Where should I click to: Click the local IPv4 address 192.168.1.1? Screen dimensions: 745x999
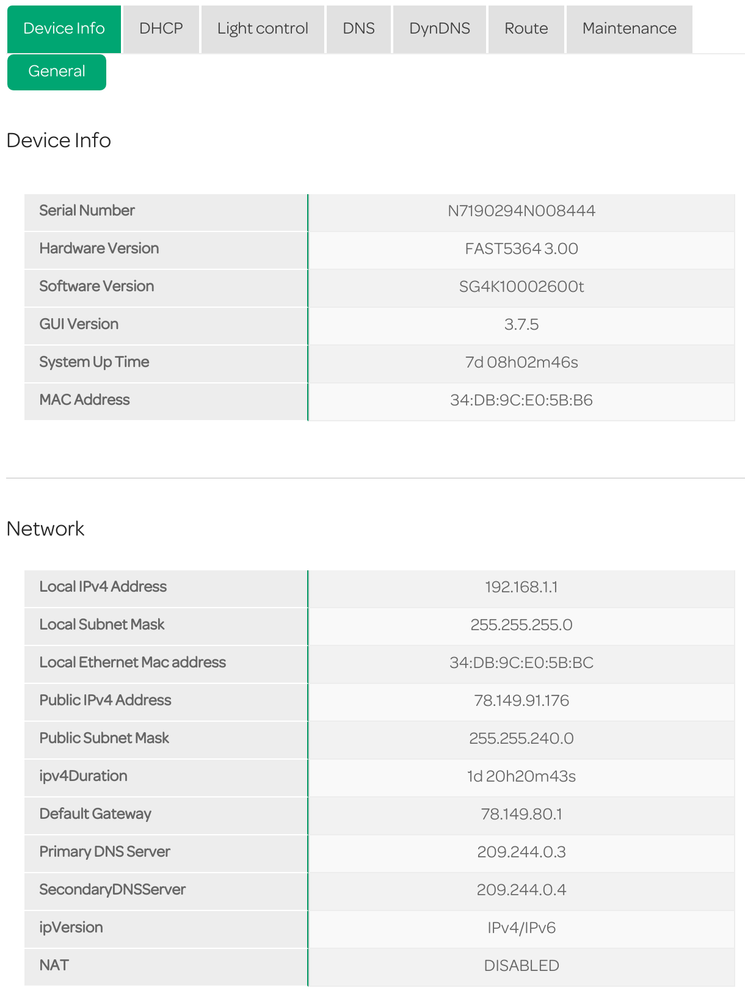(x=521, y=587)
